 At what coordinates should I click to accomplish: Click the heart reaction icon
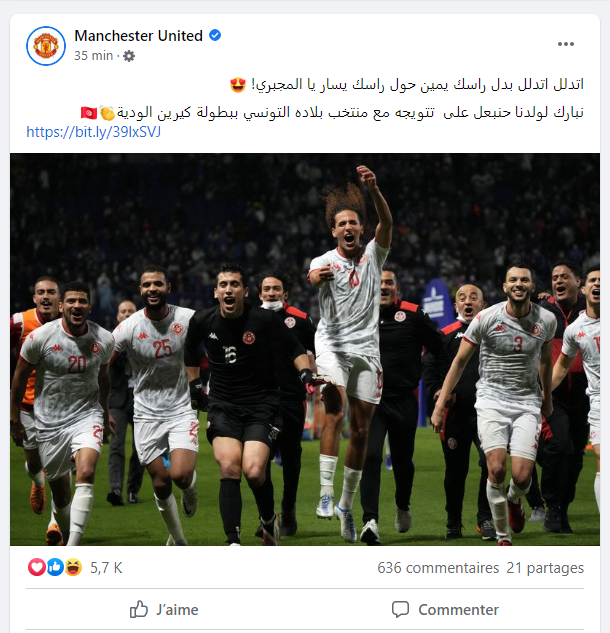pyautogui.click(x=36, y=567)
